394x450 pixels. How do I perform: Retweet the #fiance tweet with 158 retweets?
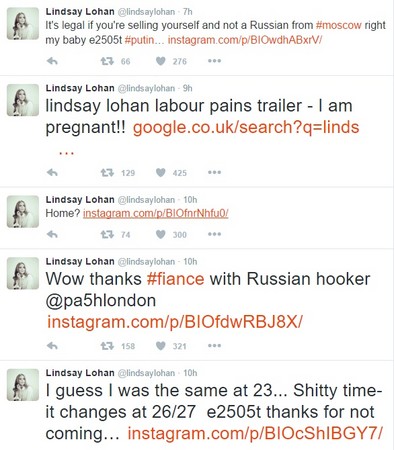point(107,346)
